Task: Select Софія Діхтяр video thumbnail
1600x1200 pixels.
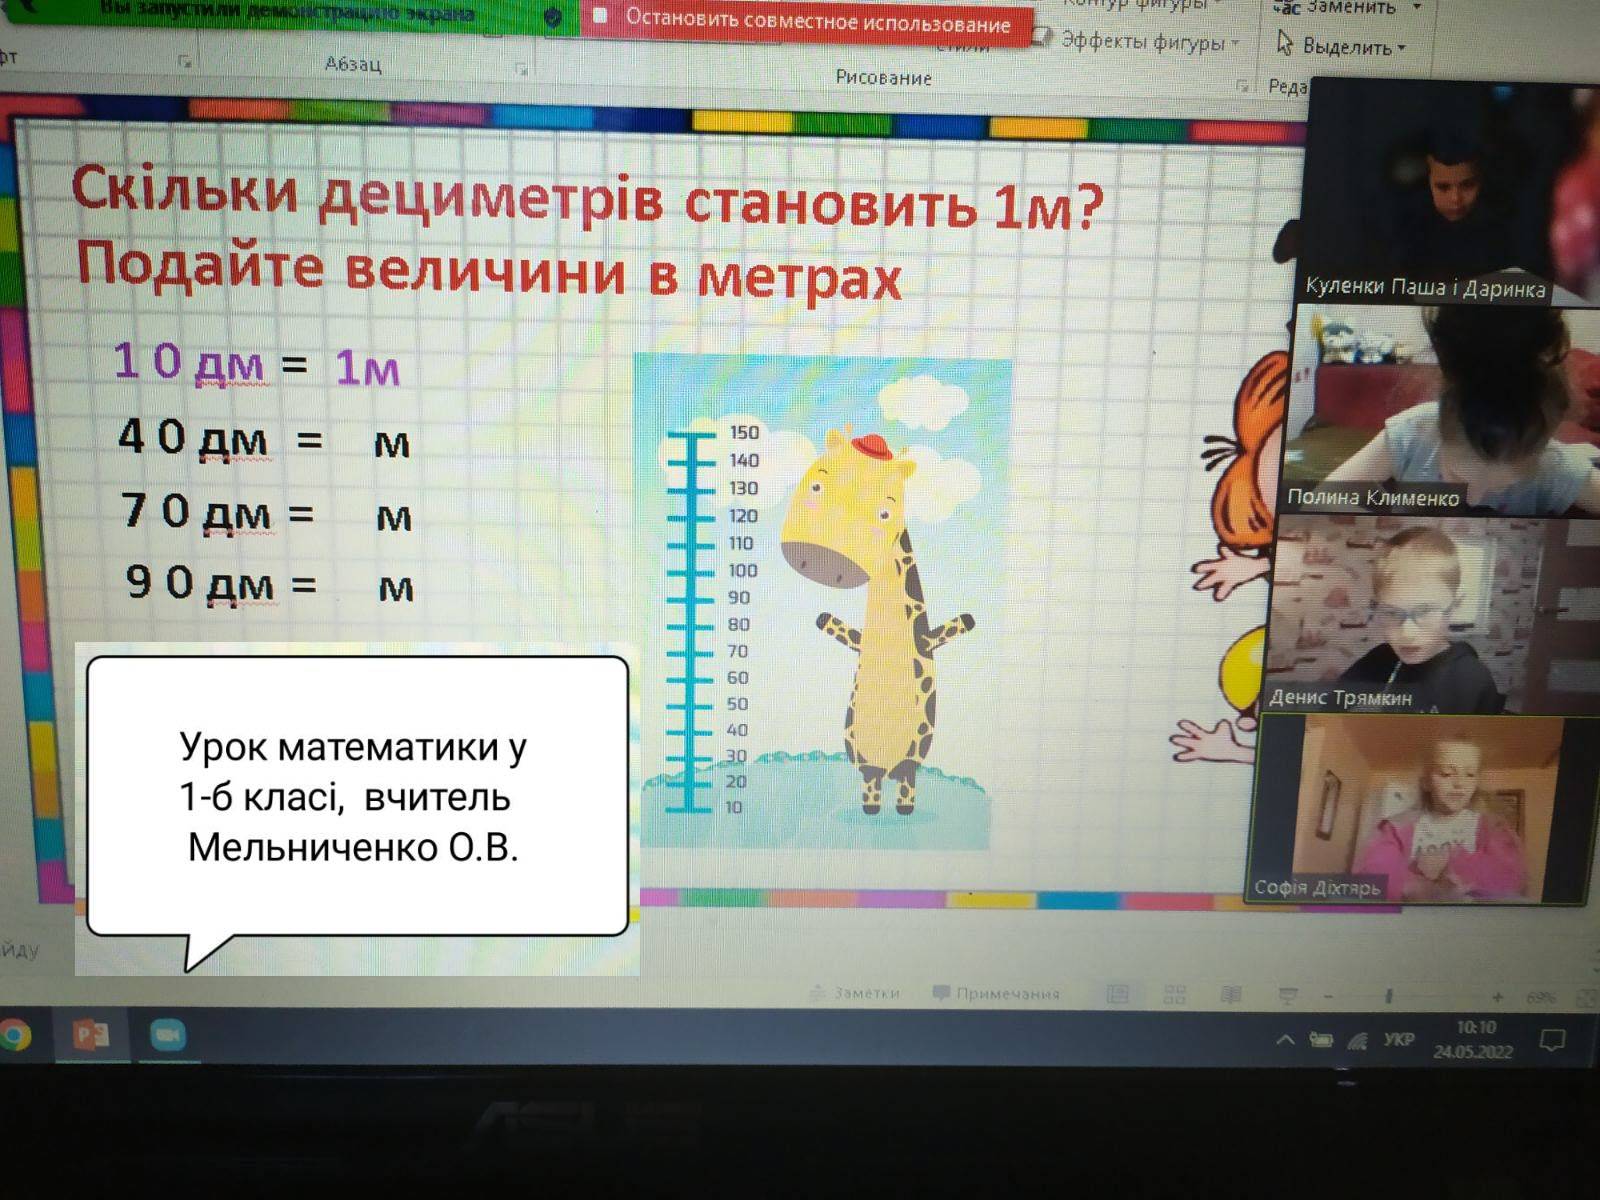Action: pos(1420,808)
